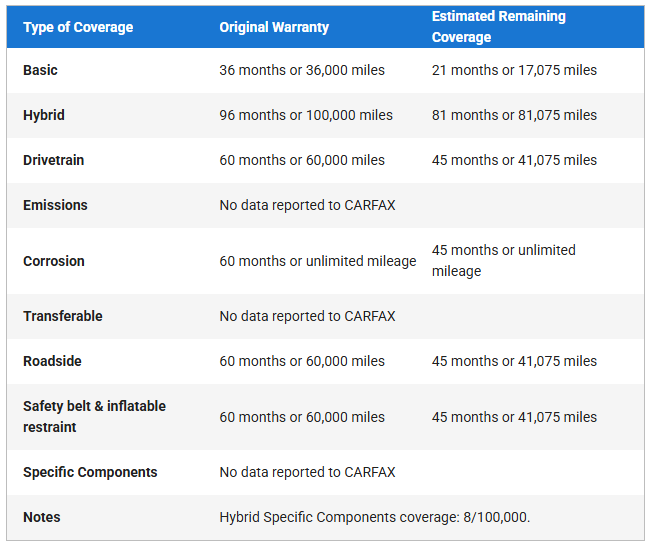The image size is (653, 549).
Task: Click Hybrid's 81 months or 81,075 miles
Action: click(x=514, y=115)
